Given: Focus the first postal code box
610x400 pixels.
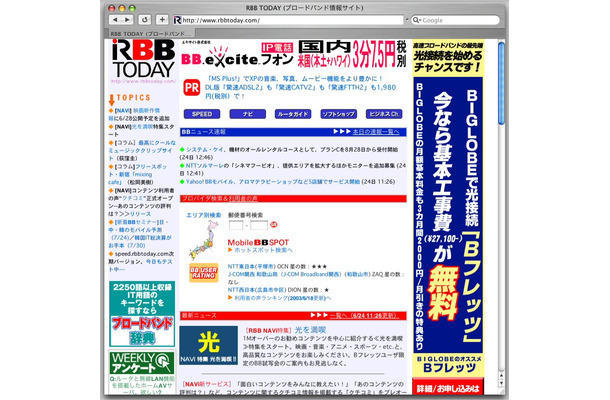Looking at the screenshot, I should tap(236, 225).
